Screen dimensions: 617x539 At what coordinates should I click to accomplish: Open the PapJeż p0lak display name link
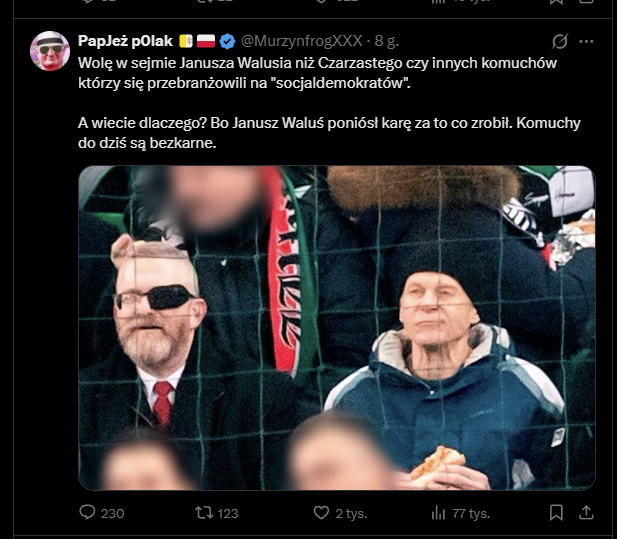(x=125, y=41)
